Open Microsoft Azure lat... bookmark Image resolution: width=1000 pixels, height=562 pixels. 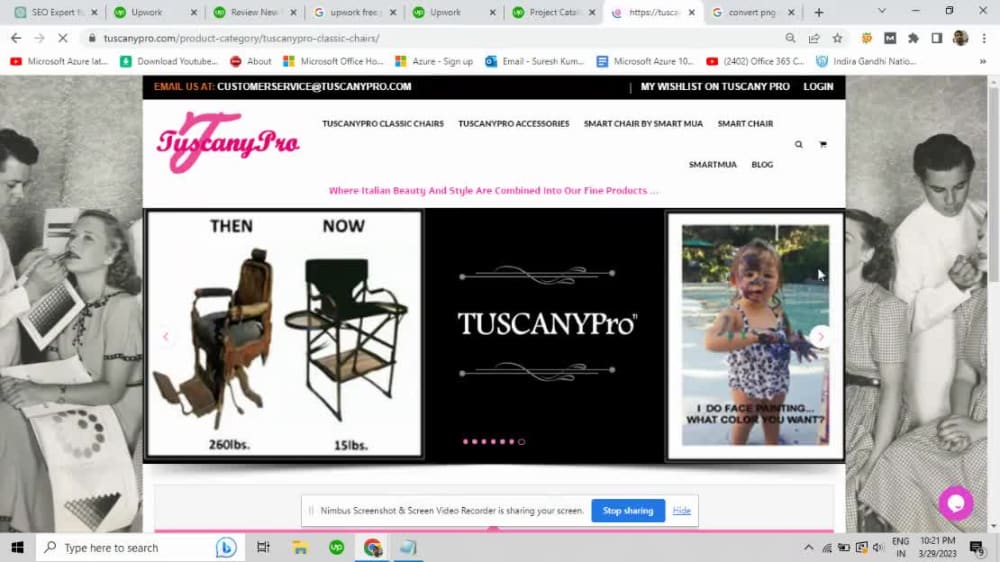(59, 61)
